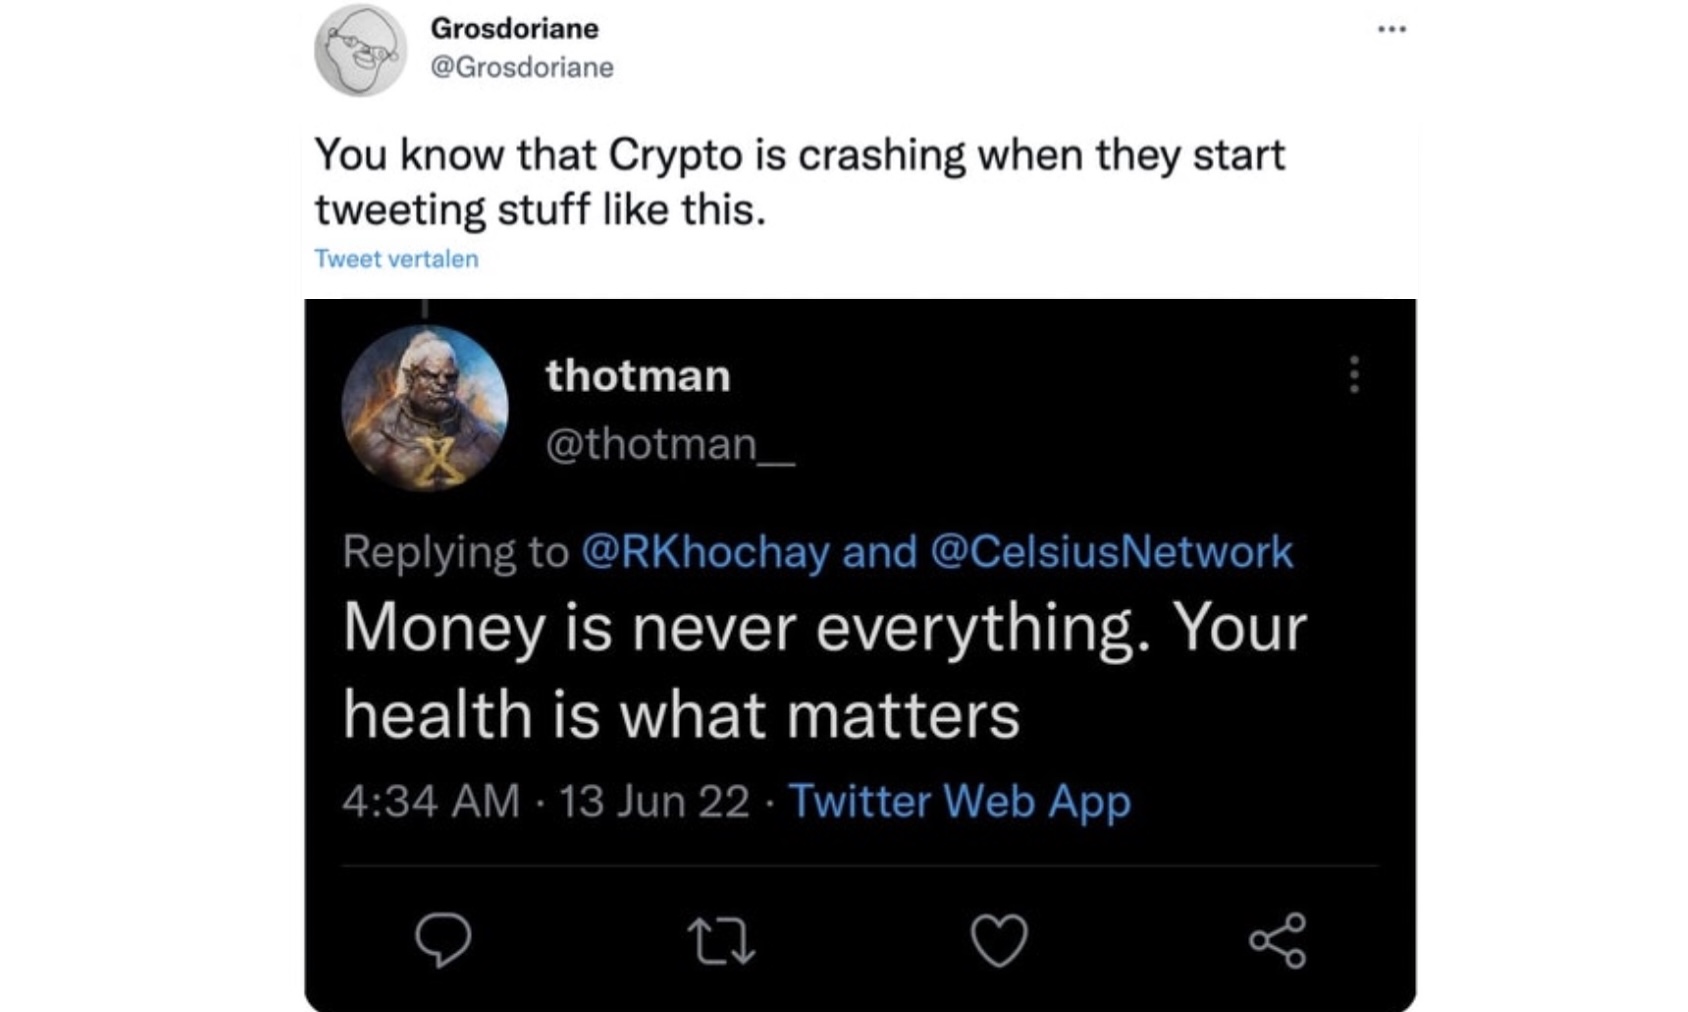The width and height of the screenshot is (1688, 1012).
Task: Click the Tweet vertalen translate link
Action: pos(396,259)
